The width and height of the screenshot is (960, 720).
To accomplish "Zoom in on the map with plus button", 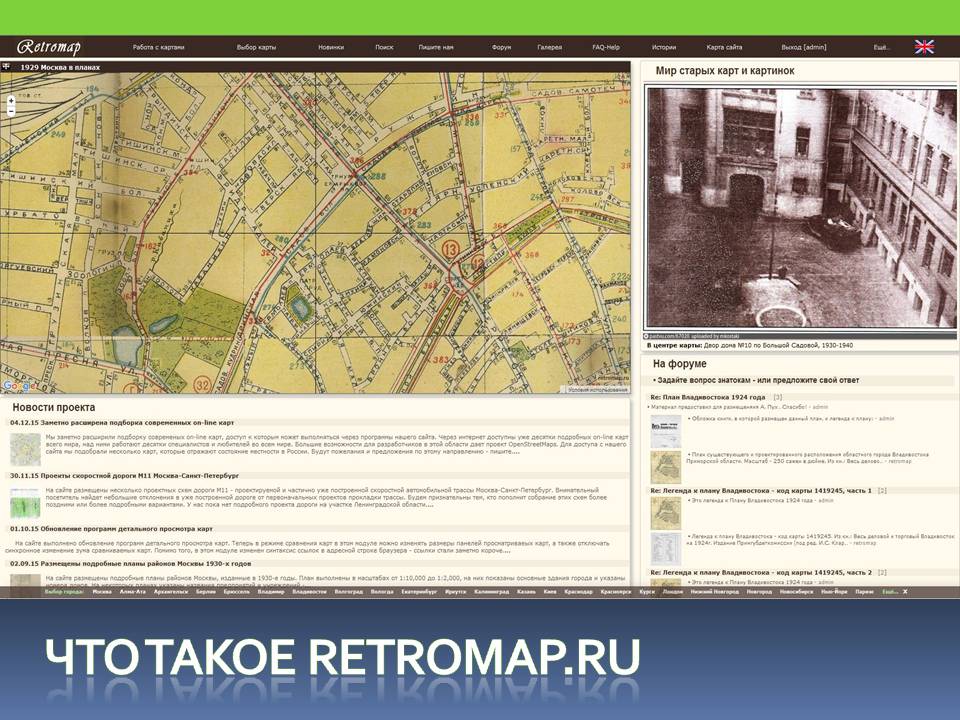I will [x=11, y=100].
